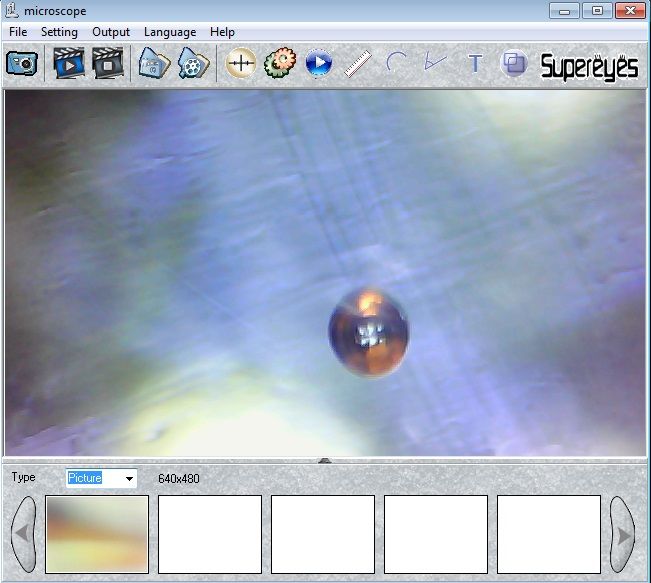Select the first captured picture thumbnail
The image size is (651, 583).
(x=97, y=534)
